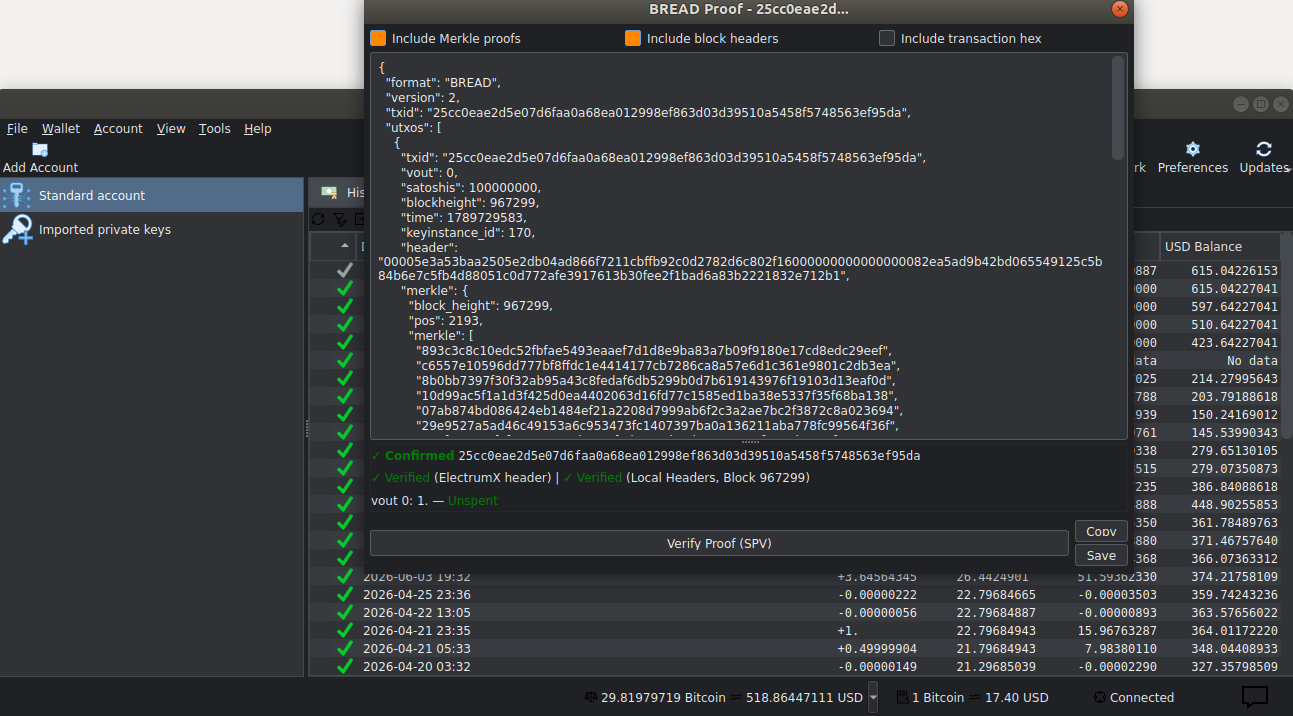
Task: Click '17.40 USD' rate in status bar
Action: coord(1016,697)
